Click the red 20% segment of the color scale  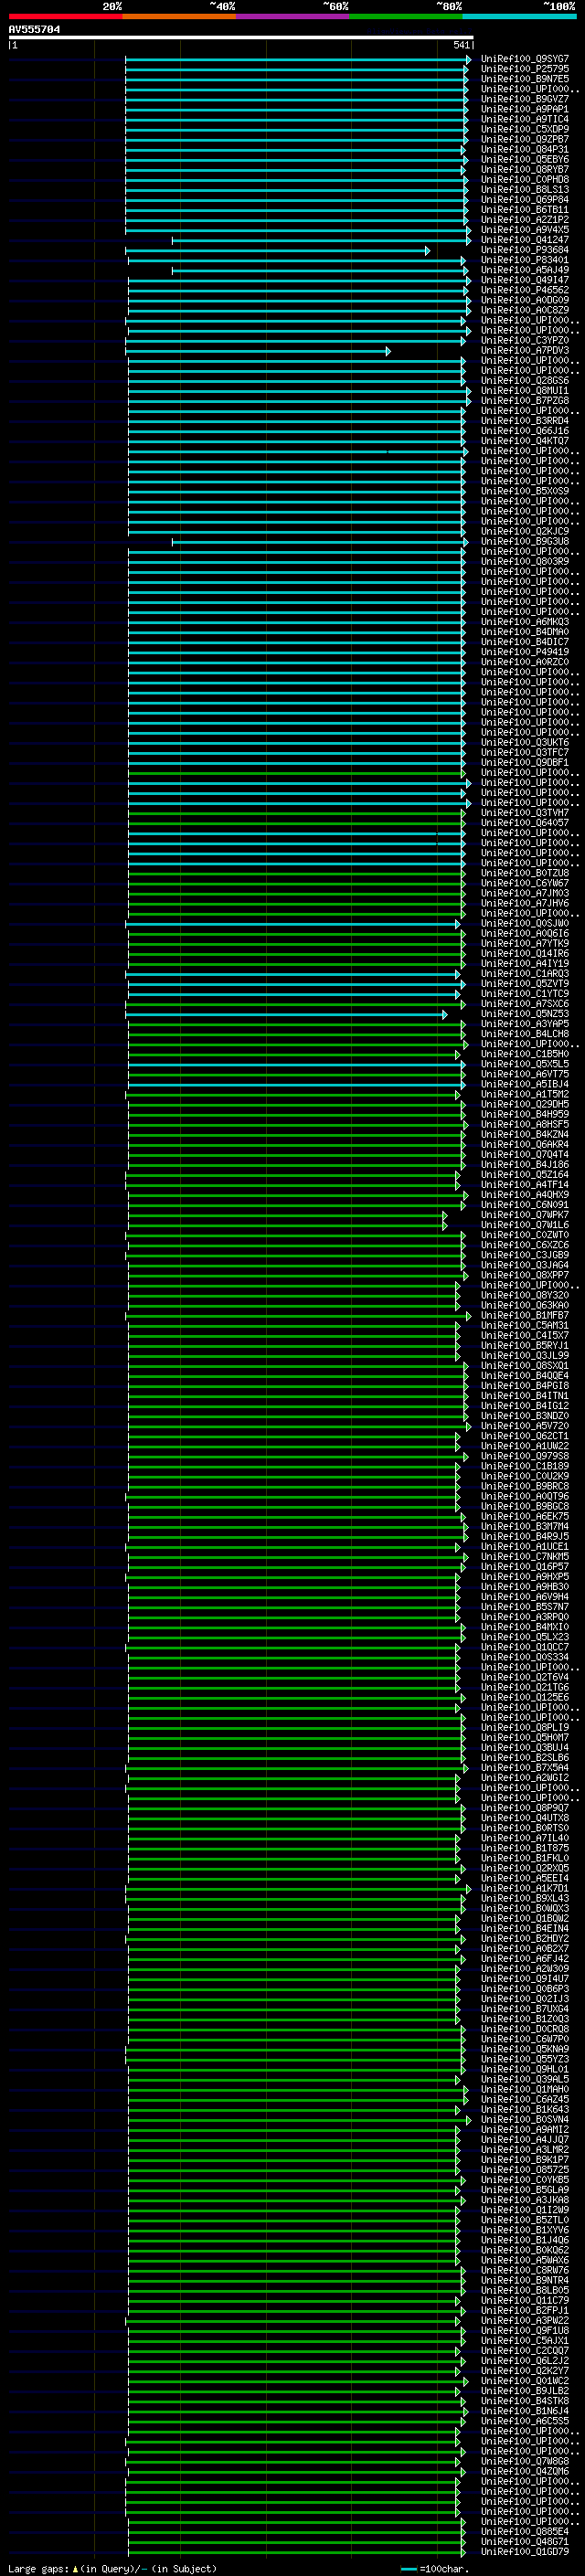tap(65, 16)
